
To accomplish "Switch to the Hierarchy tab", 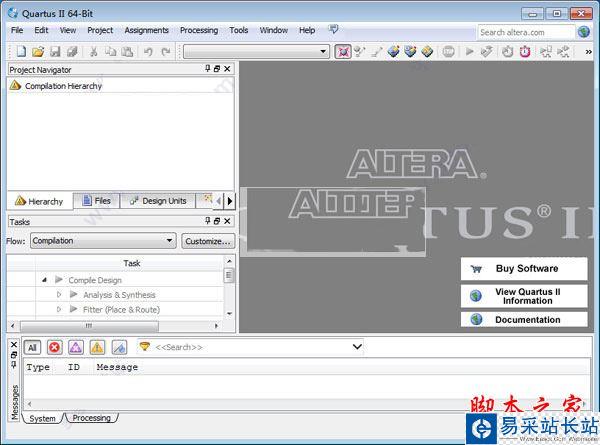I will point(39,201).
